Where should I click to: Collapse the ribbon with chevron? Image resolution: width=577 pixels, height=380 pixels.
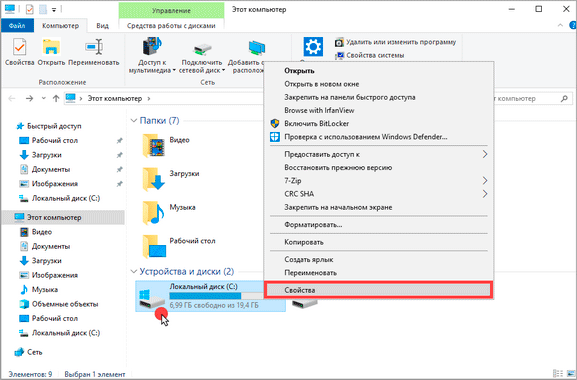tap(560, 25)
